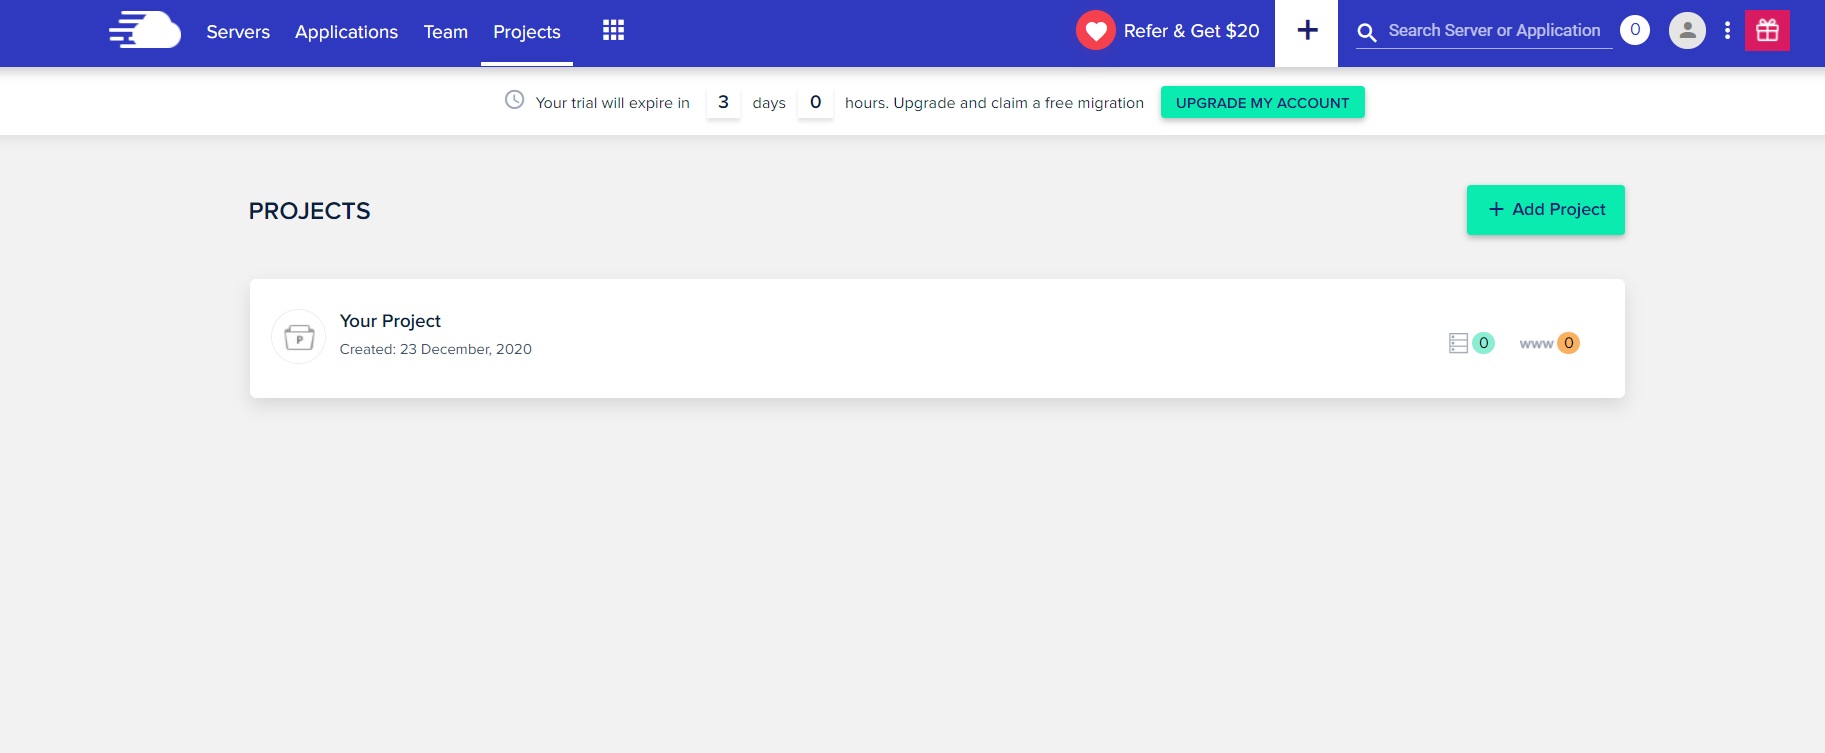Click the trial days remaining value 3

click(723, 102)
